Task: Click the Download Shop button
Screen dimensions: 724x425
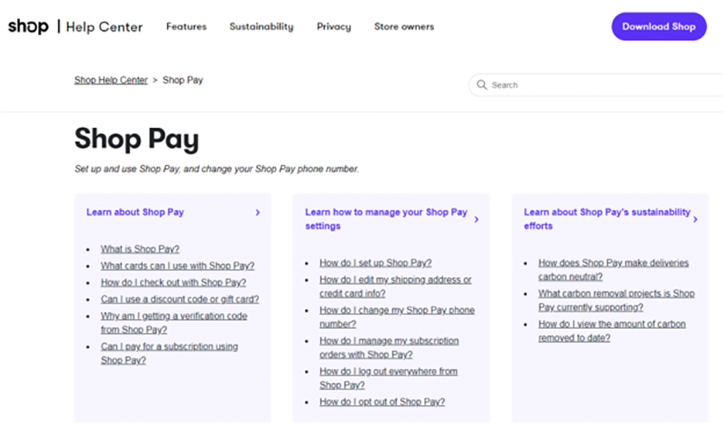Action: coord(659,26)
